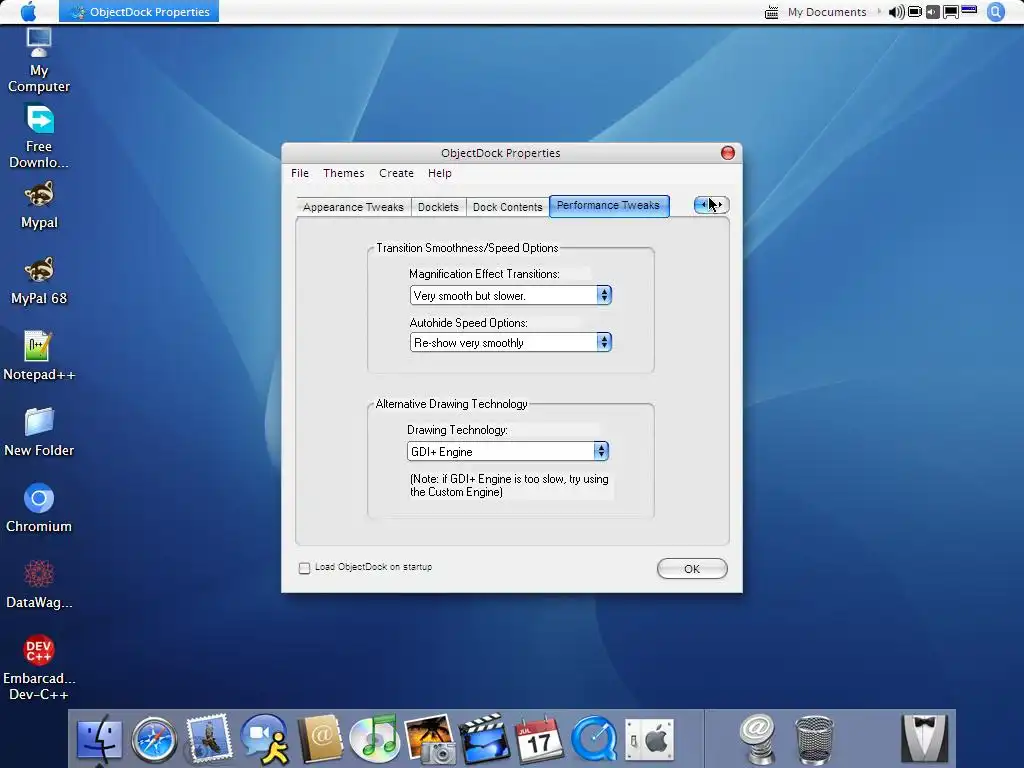The width and height of the screenshot is (1024, 768).
Task: Switch to Dock Contents tab
Action: [x=507, y=207]
